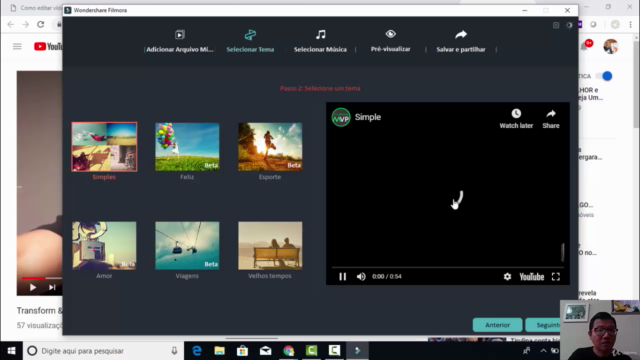Choose the Velhos tempos theme thumbnail

click(270, 245)
